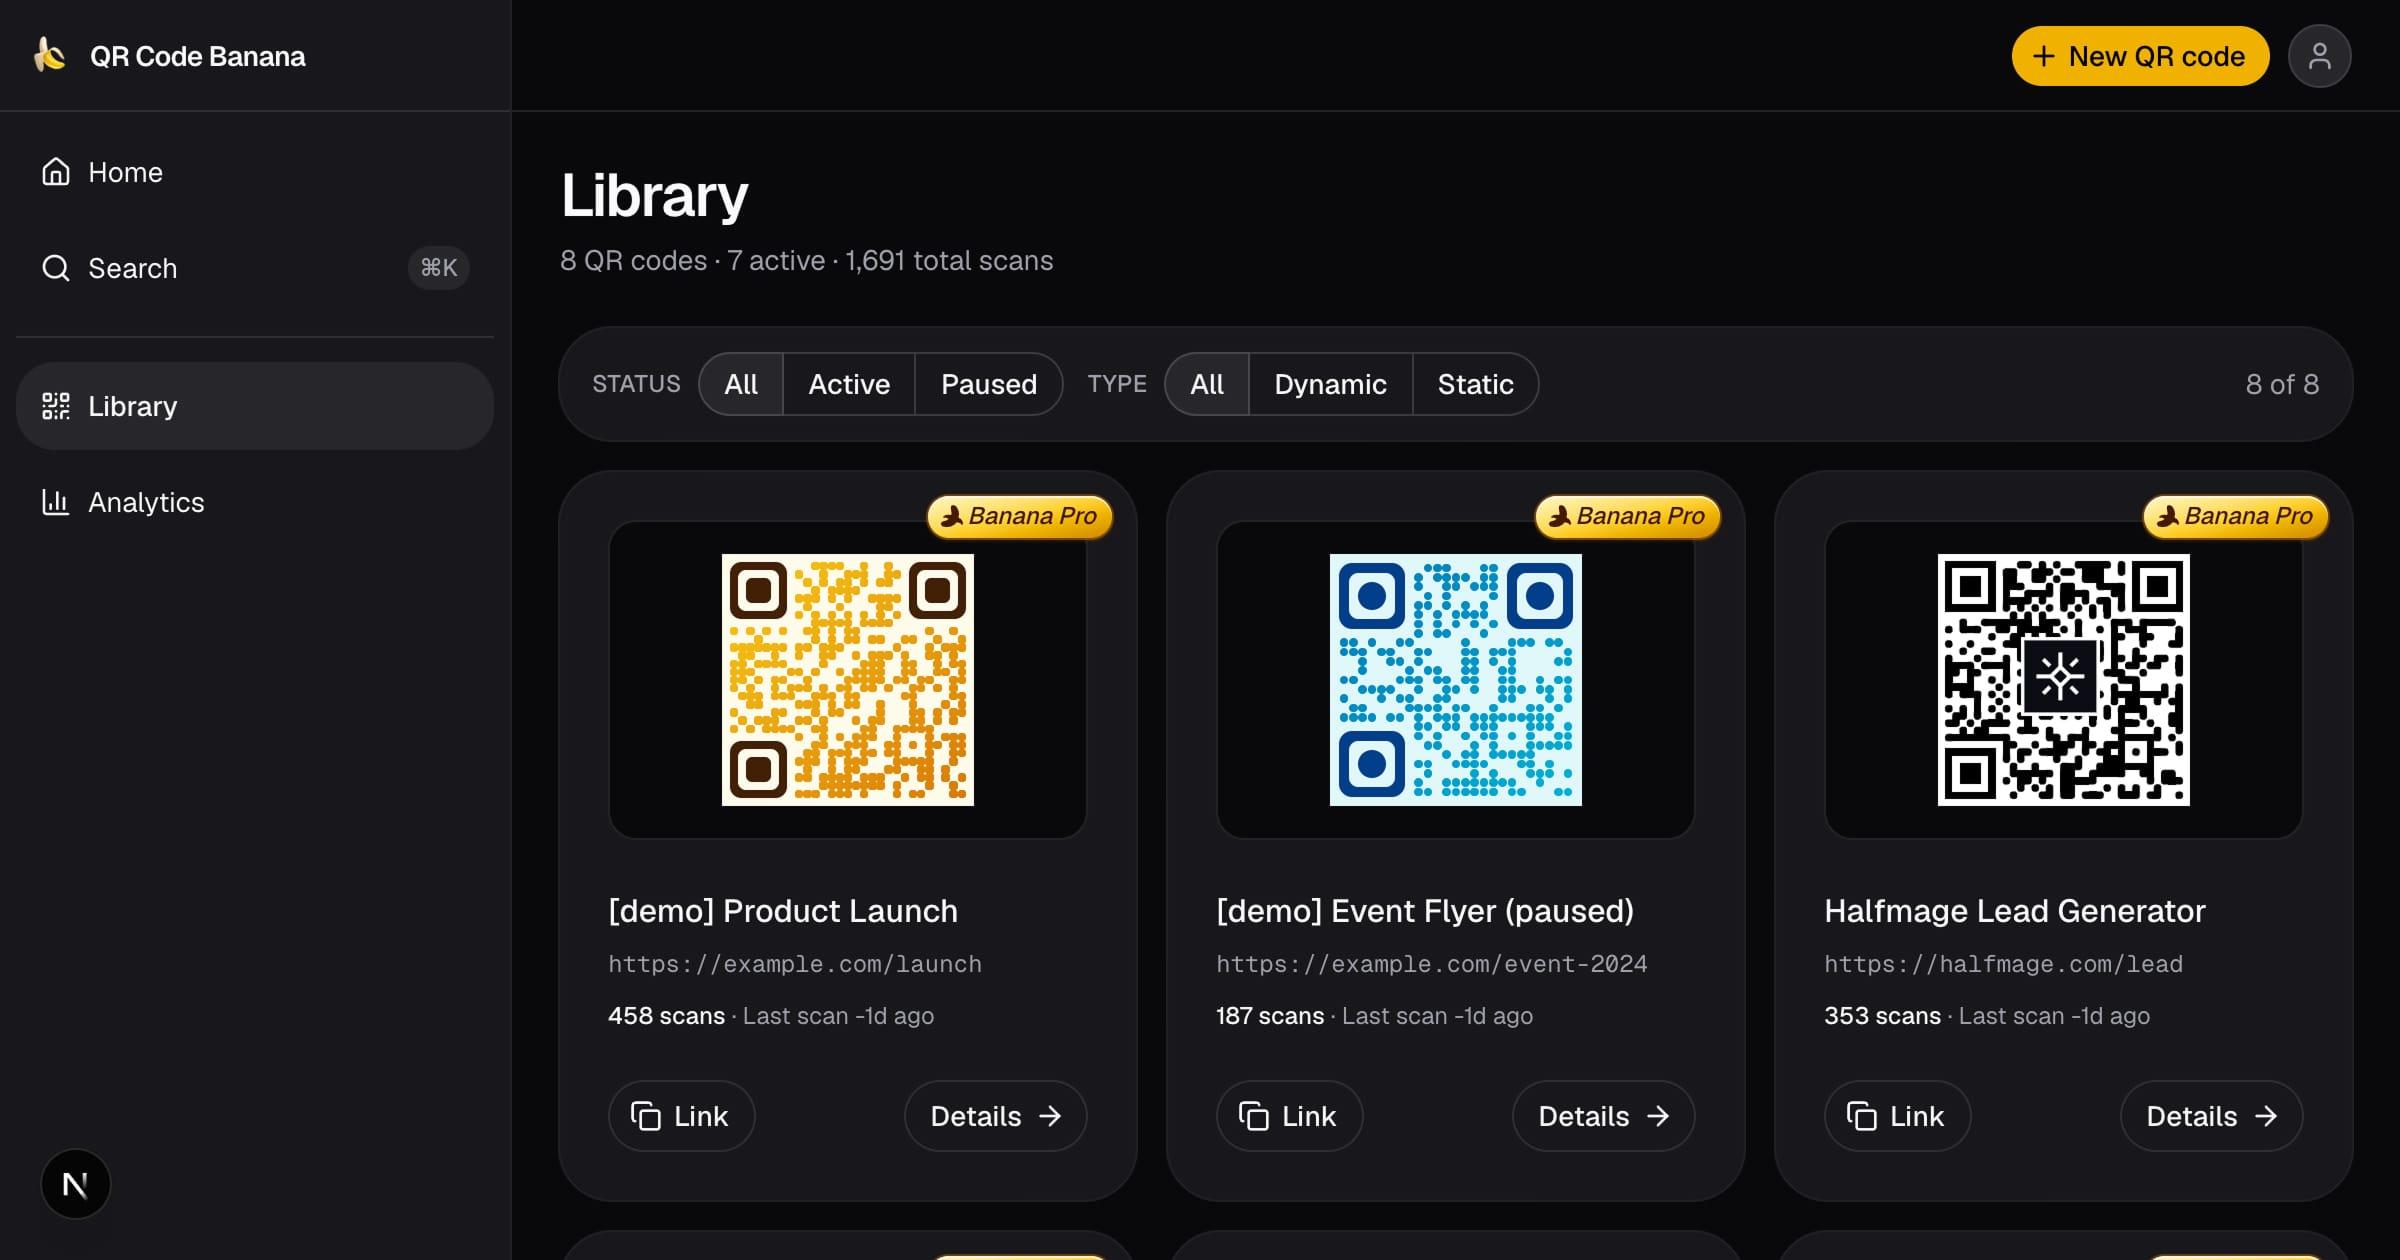Click copy icon on Event Flyer Link button
This screenshot has height=1260, width=2400.
point(1254,1116)
